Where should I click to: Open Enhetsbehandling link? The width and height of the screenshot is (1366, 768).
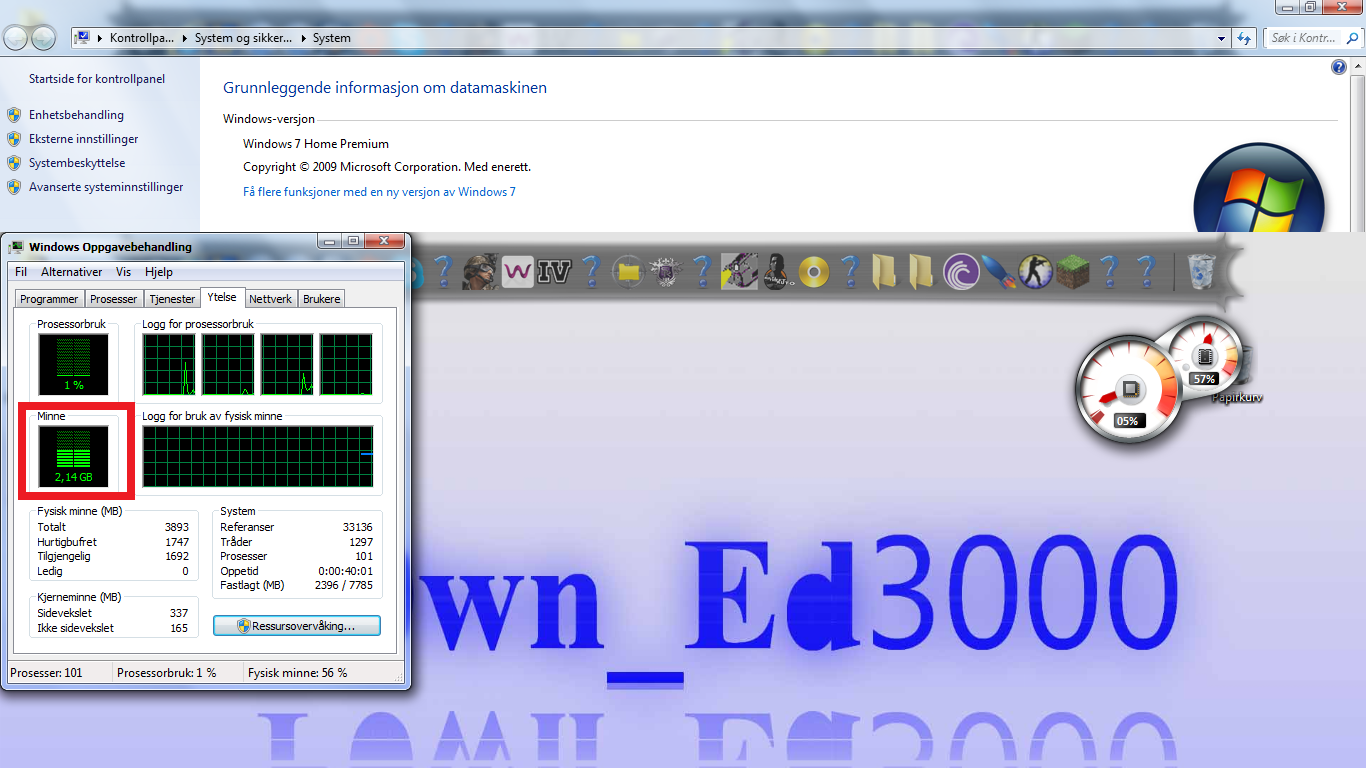click(x=76, y=115)
